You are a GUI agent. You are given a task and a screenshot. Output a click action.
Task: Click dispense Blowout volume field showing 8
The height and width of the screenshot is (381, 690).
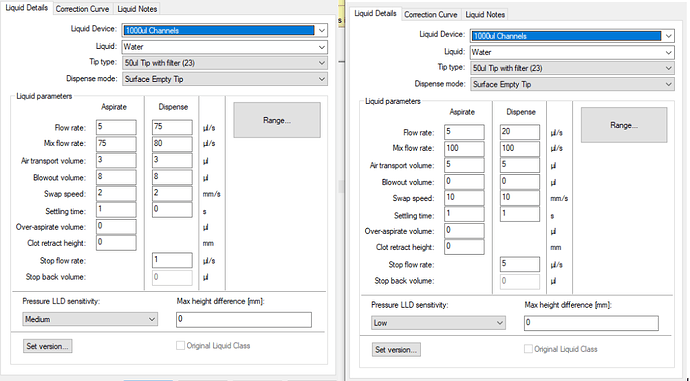172,177
